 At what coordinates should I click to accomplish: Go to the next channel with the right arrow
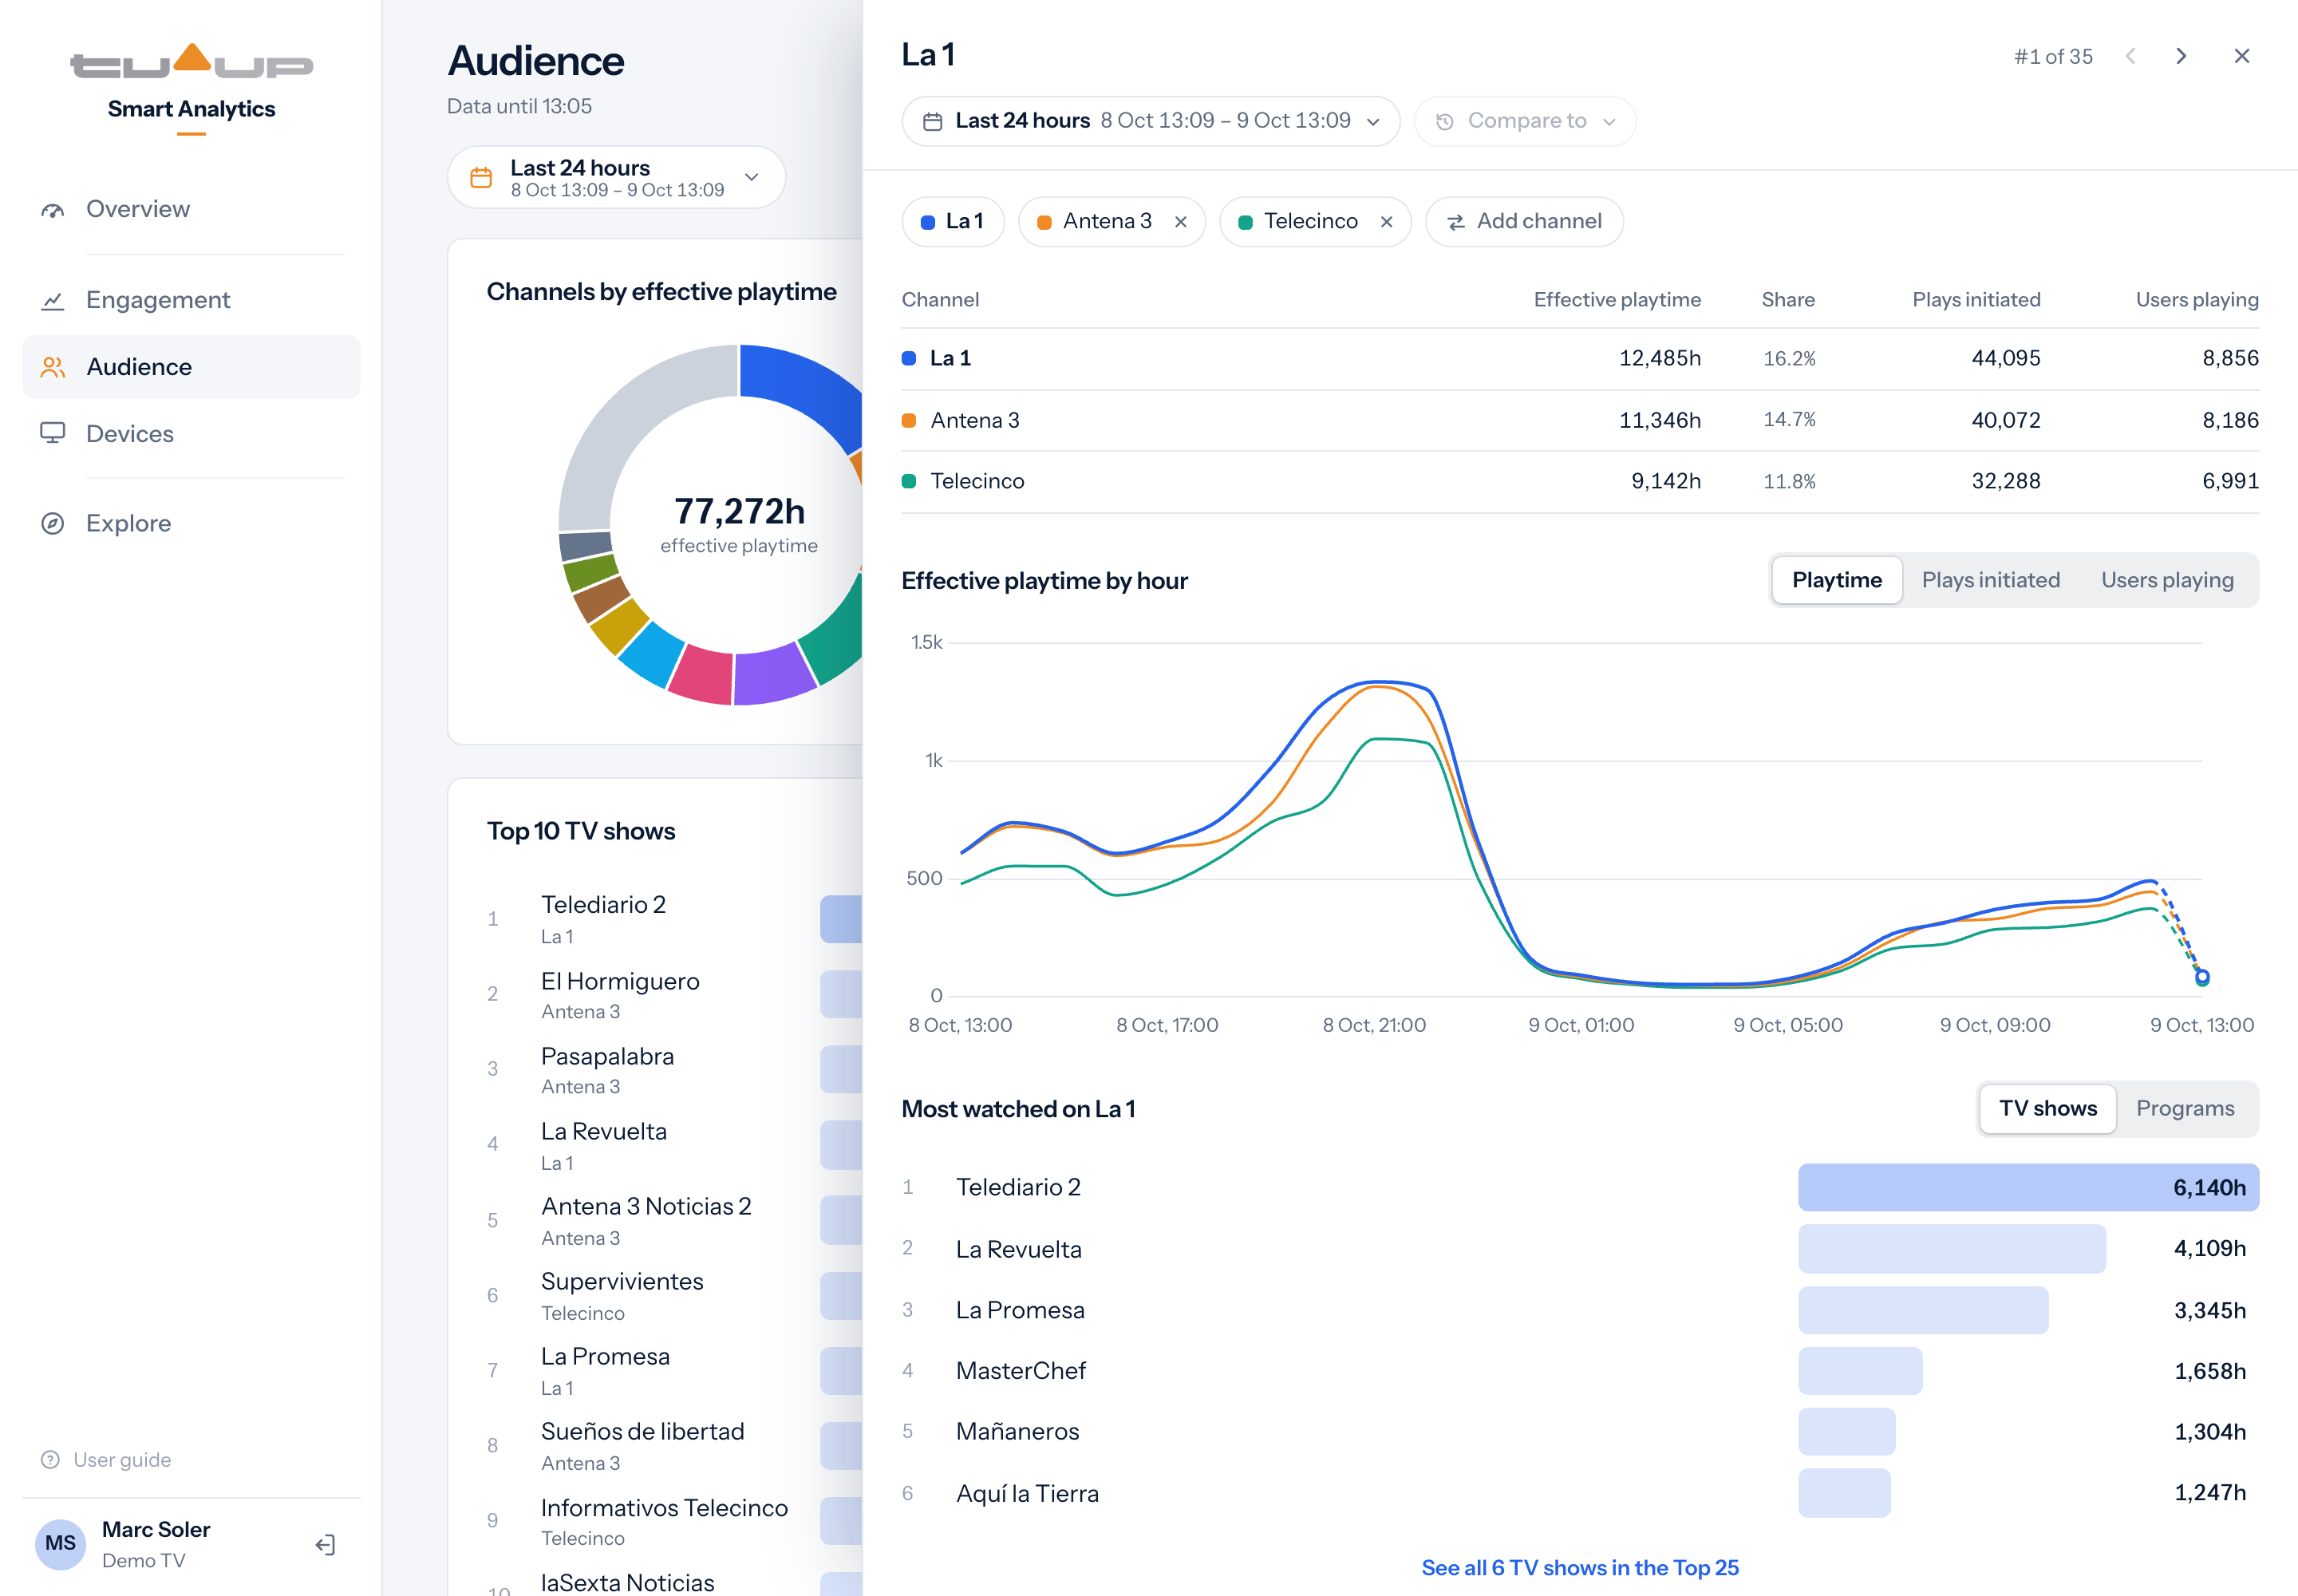click(2181, 56)
